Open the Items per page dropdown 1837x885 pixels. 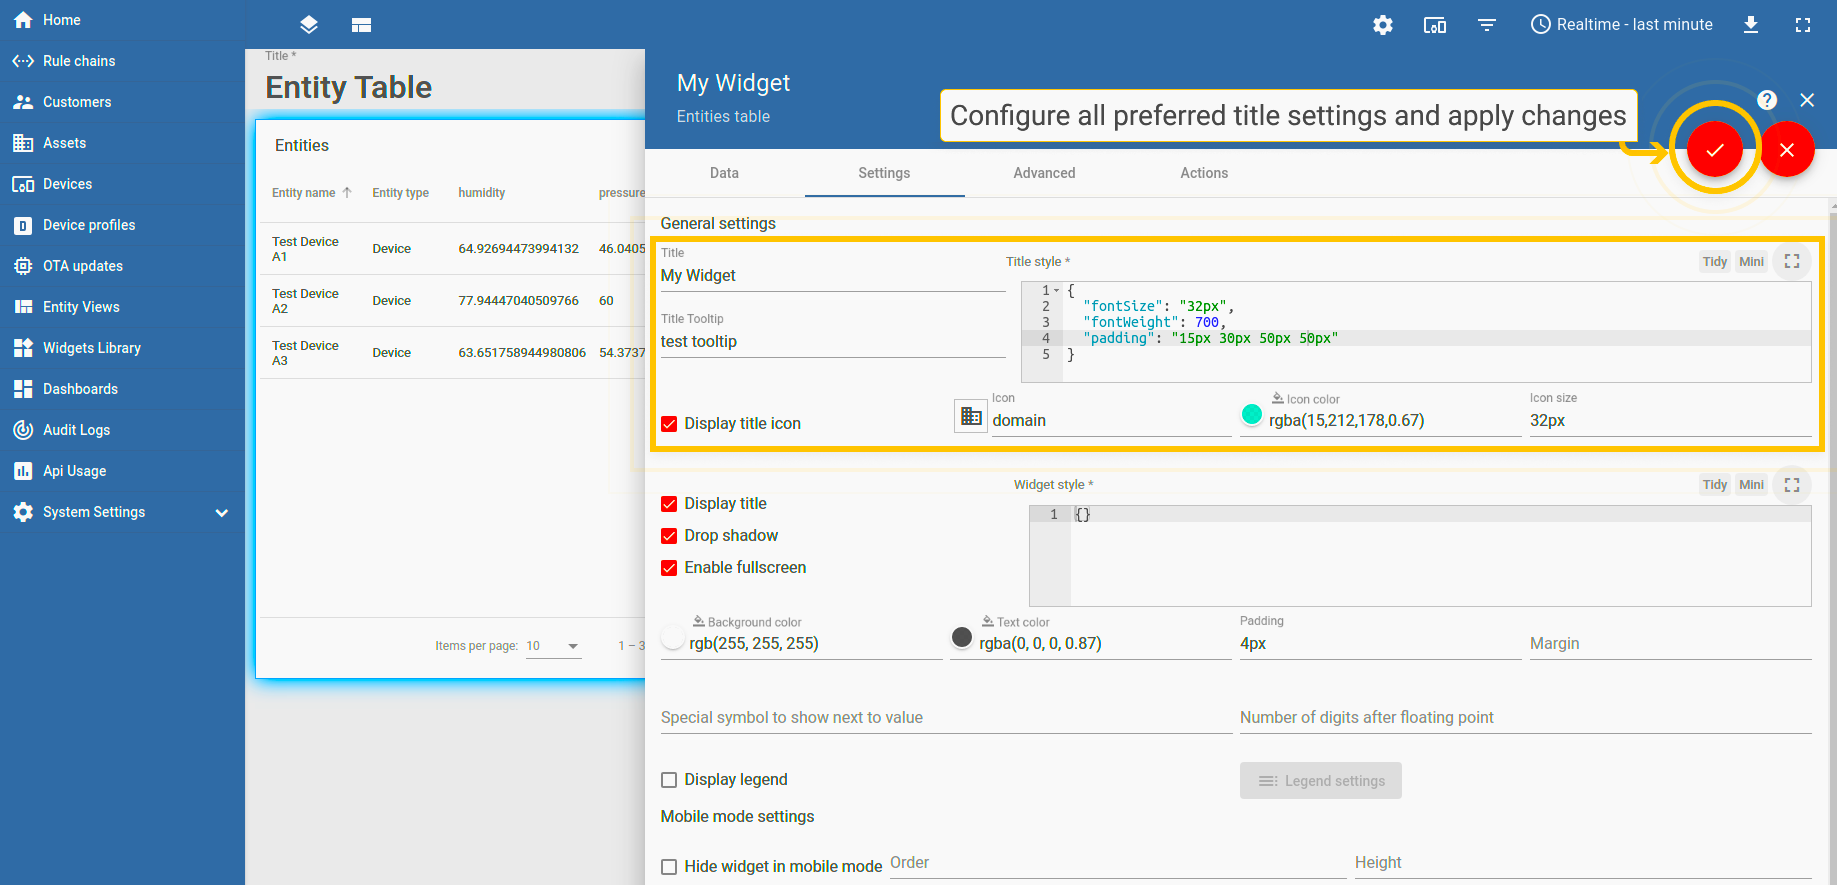553,646
